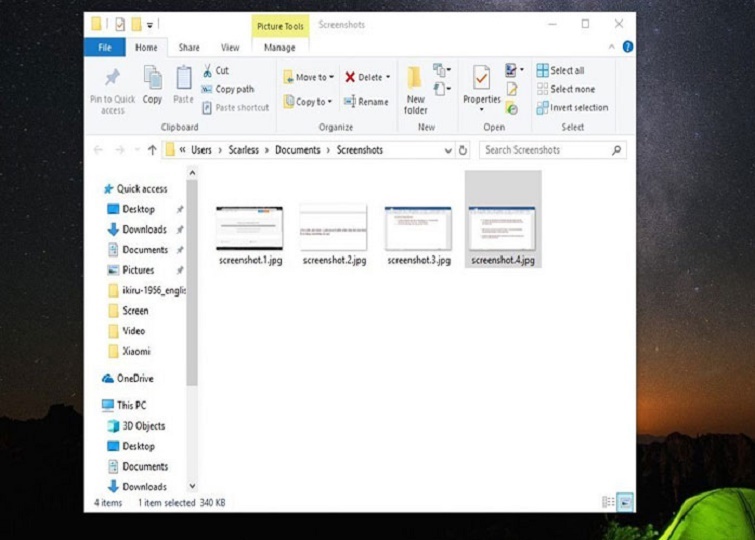Create a New folder from ribbon
This screenshot has height=540, width=755.
coord(415,82)
